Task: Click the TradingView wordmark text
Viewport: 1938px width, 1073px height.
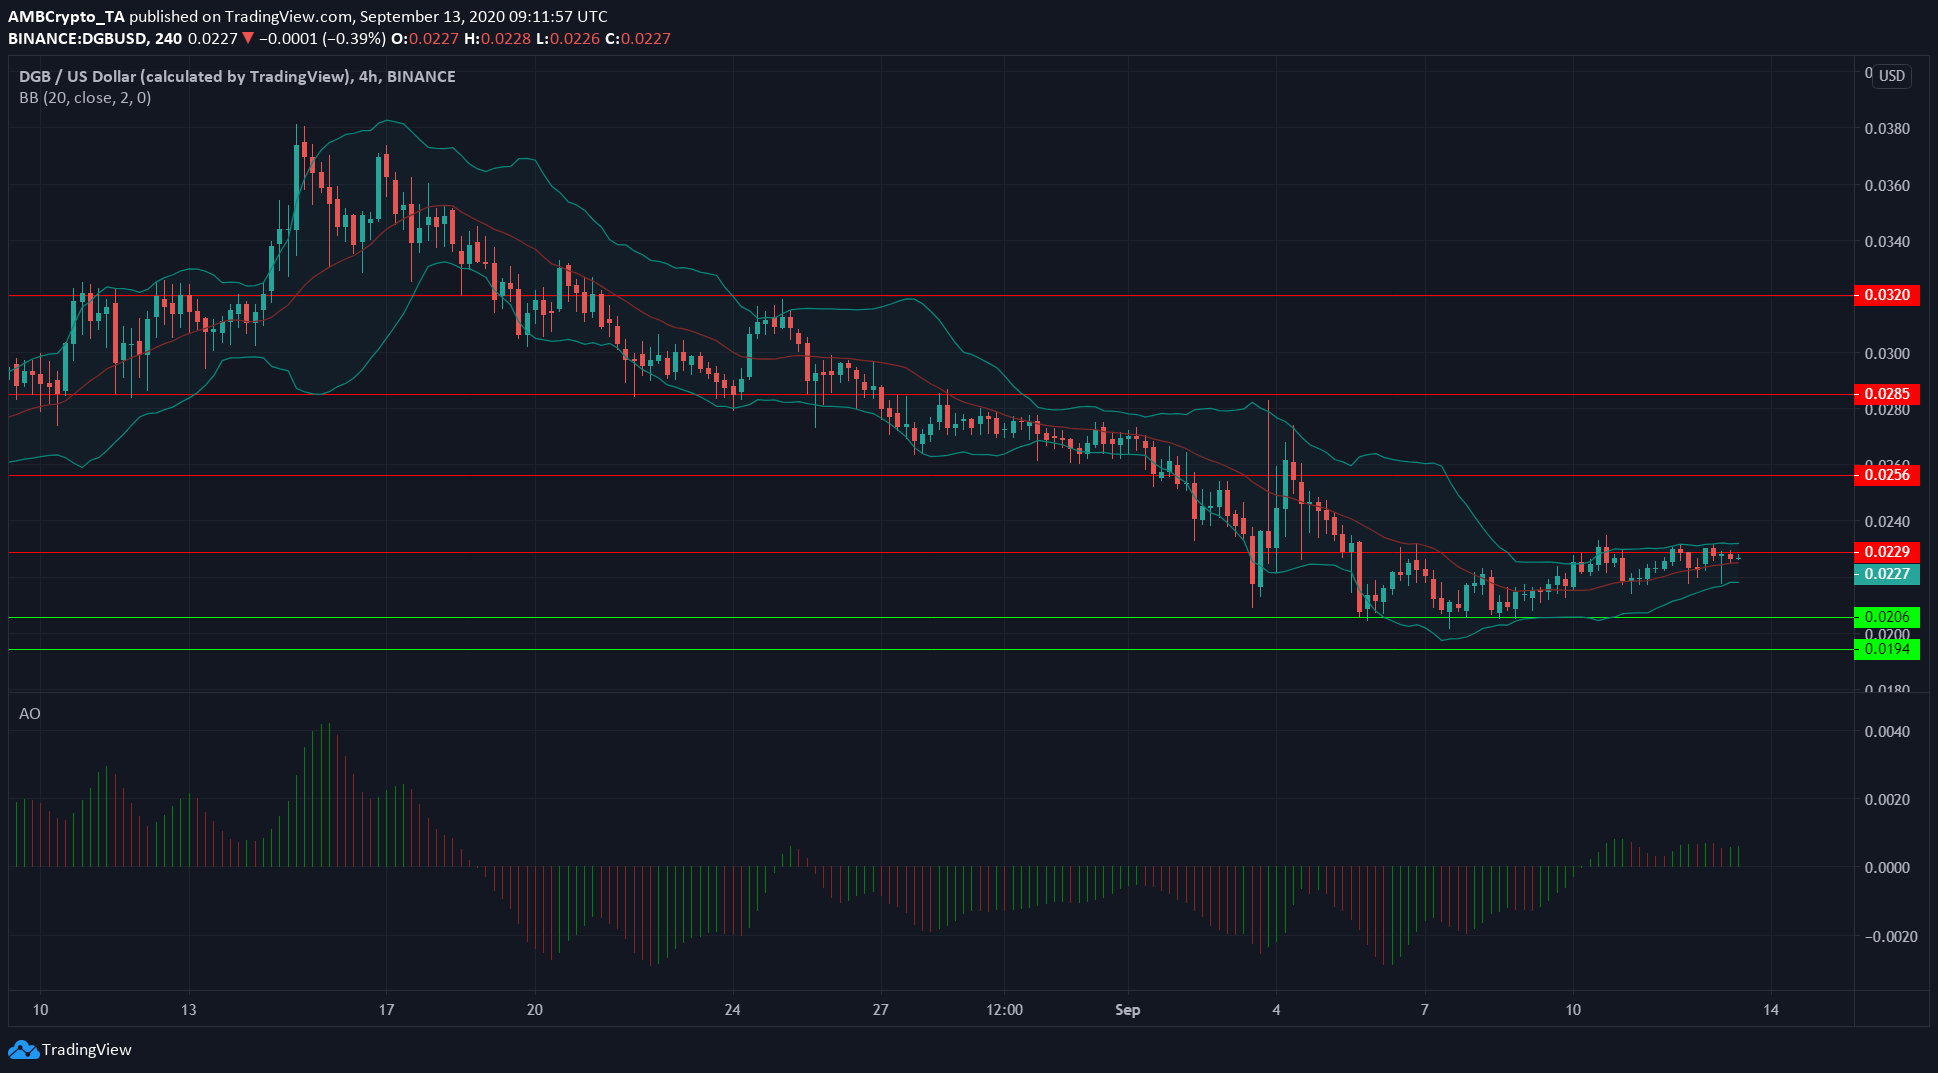Action: 87,1050
